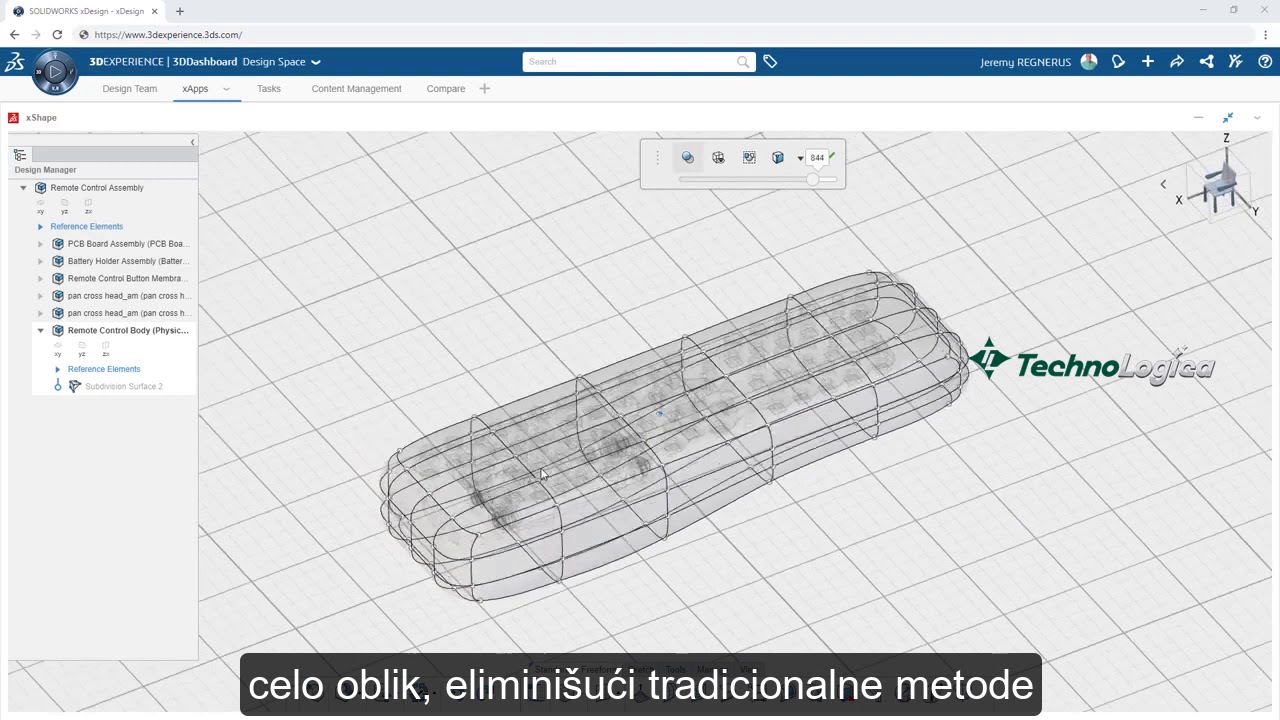Open the 3DEXPERIENCE compass
This screenshot has height=720, width=1280.
click(55, 72)
